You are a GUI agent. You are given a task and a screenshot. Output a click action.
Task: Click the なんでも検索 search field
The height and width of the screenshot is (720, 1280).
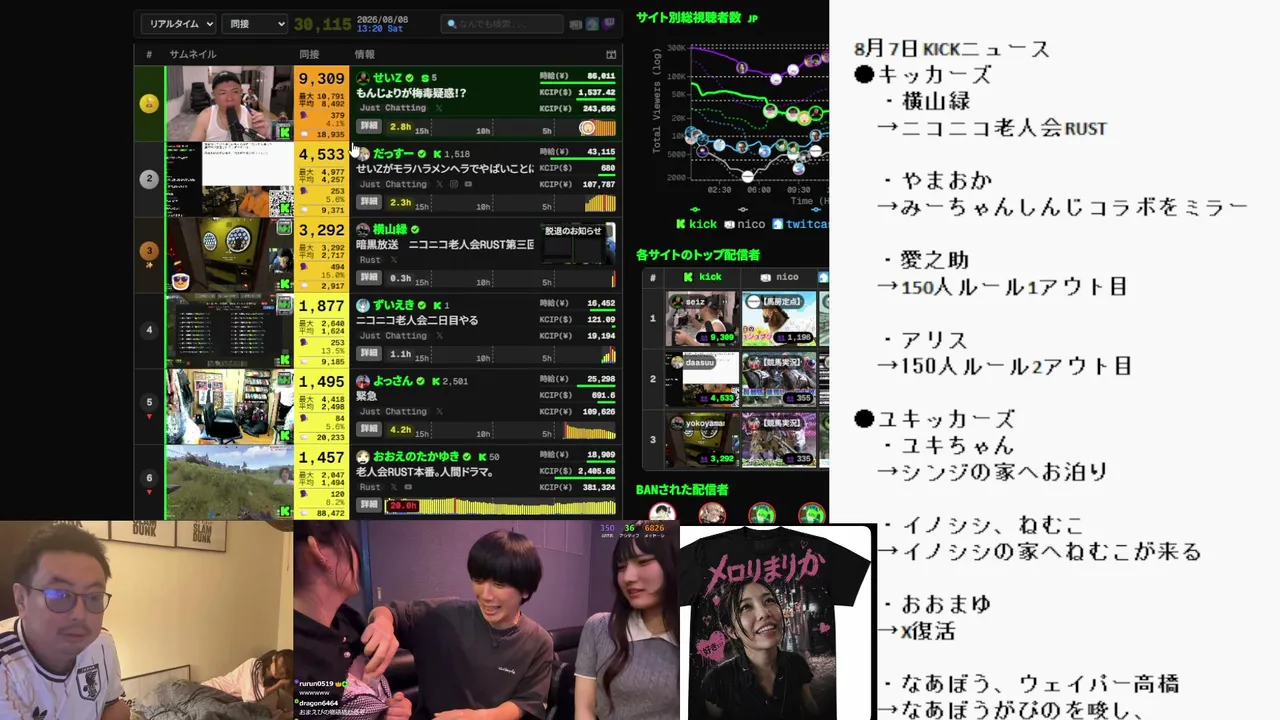pyautogui.click(x=502, y=24)
